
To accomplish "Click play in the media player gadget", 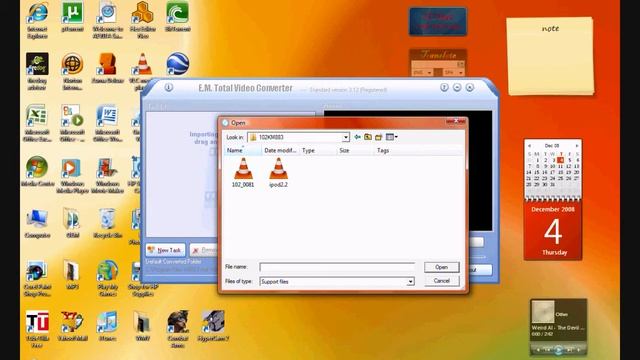I will pyautogui.click(x=558, y=350).
